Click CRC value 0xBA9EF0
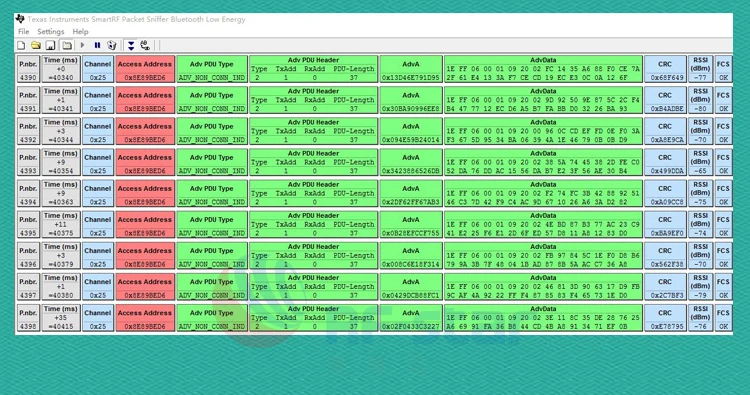Viewport: 750px width, 395px height. click(667, 233)
